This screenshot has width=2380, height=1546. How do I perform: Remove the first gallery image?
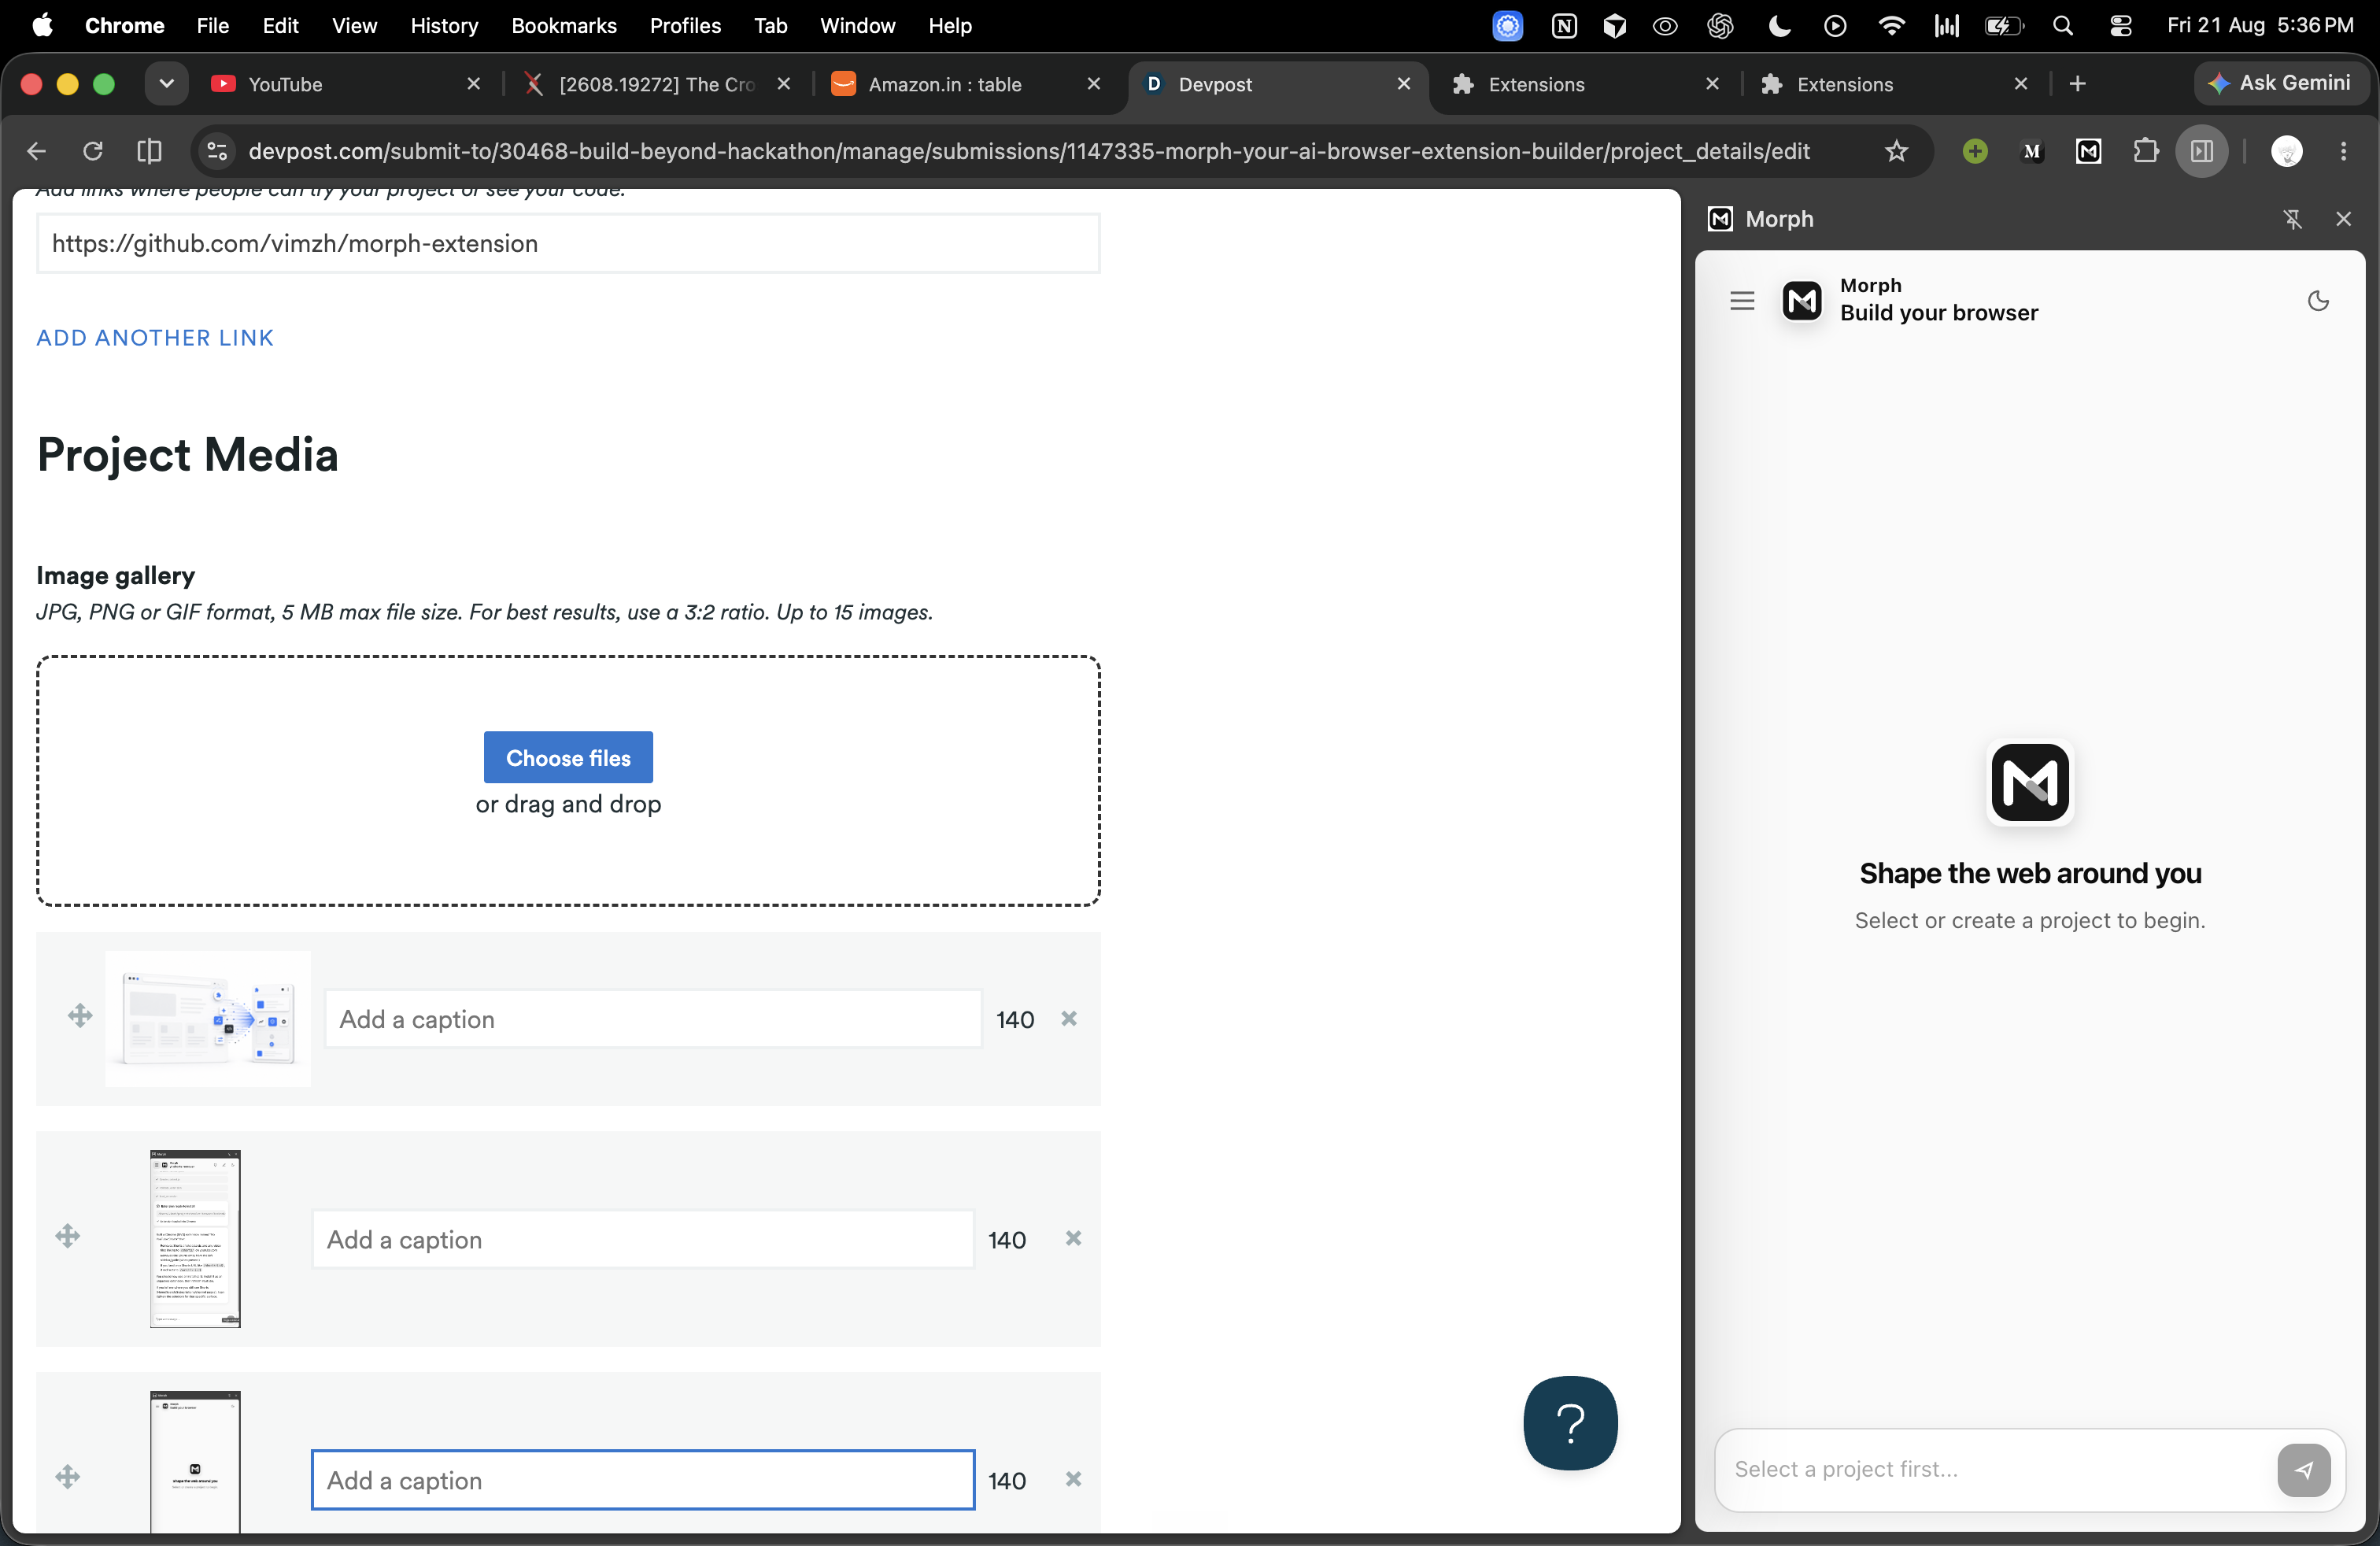(x=1069, y=1019)
